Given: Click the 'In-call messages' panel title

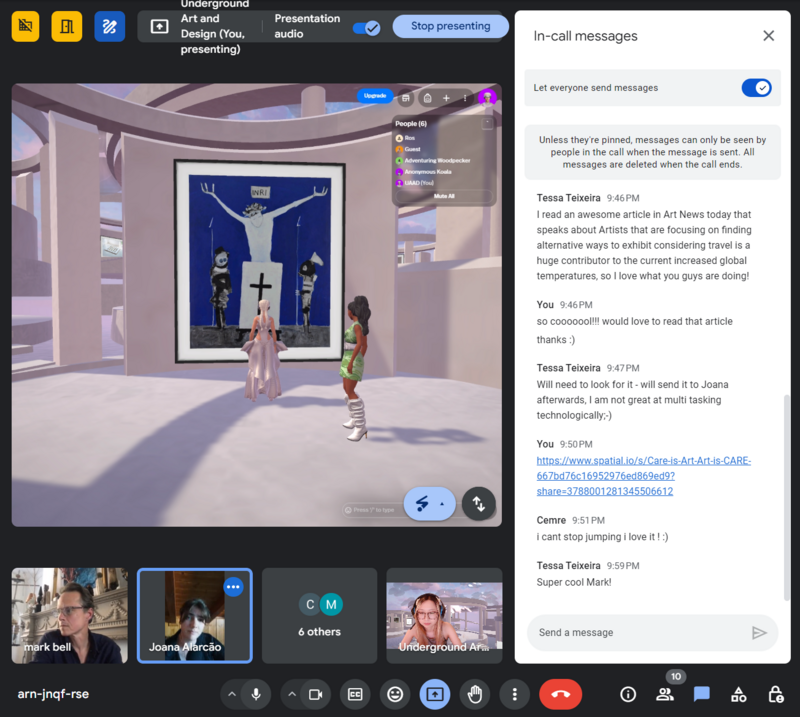Looking at the screenshot, I should [585, 36].
